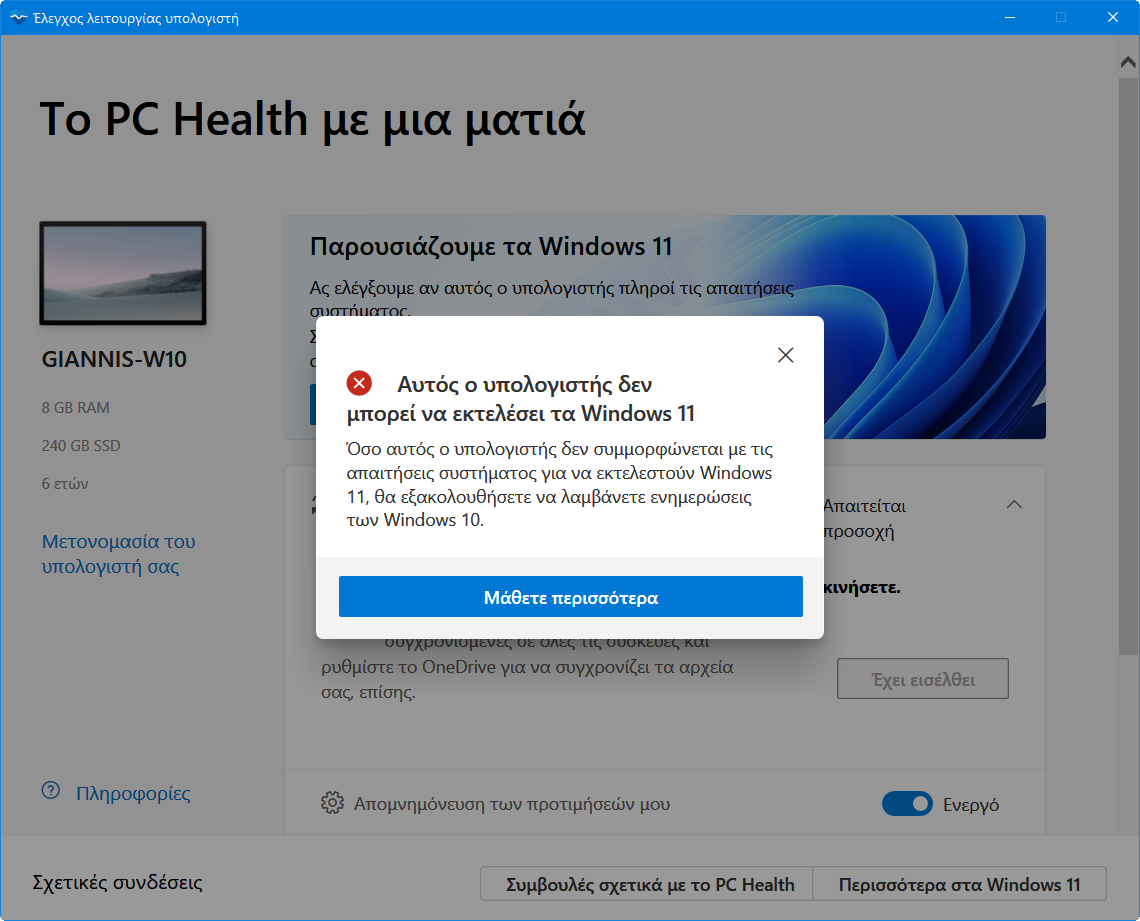This screenshot has width=1140, height=921.
Task: Collapse the Απαιτείται προσοχή section chevron
Action: (x=1014, y=504)
